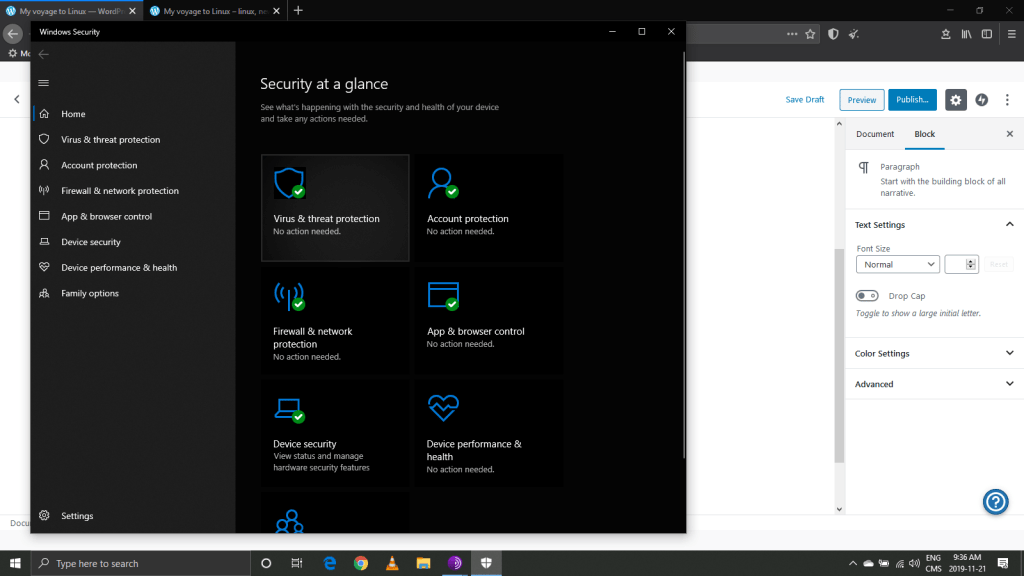Expand the Advanced section
This screenshot has height=576, width=1024.
[x=934, y=384]
